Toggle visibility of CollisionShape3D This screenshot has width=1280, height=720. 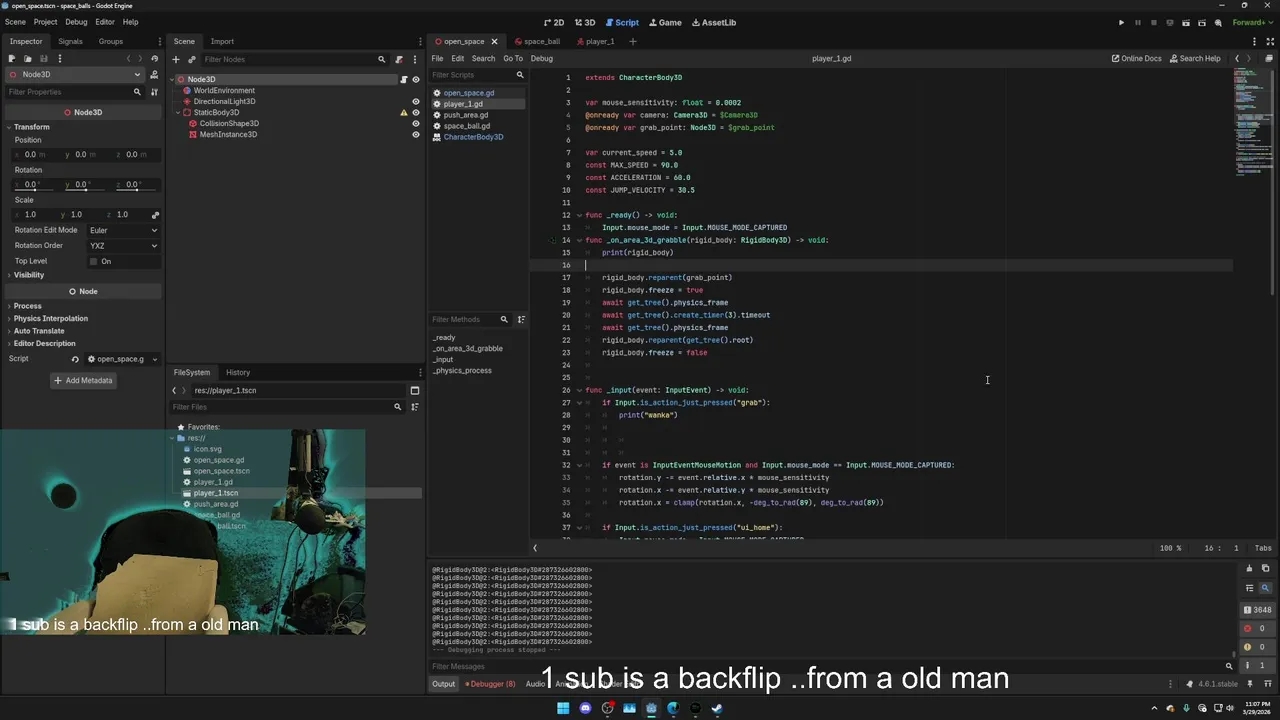click(x=416, y=123)
